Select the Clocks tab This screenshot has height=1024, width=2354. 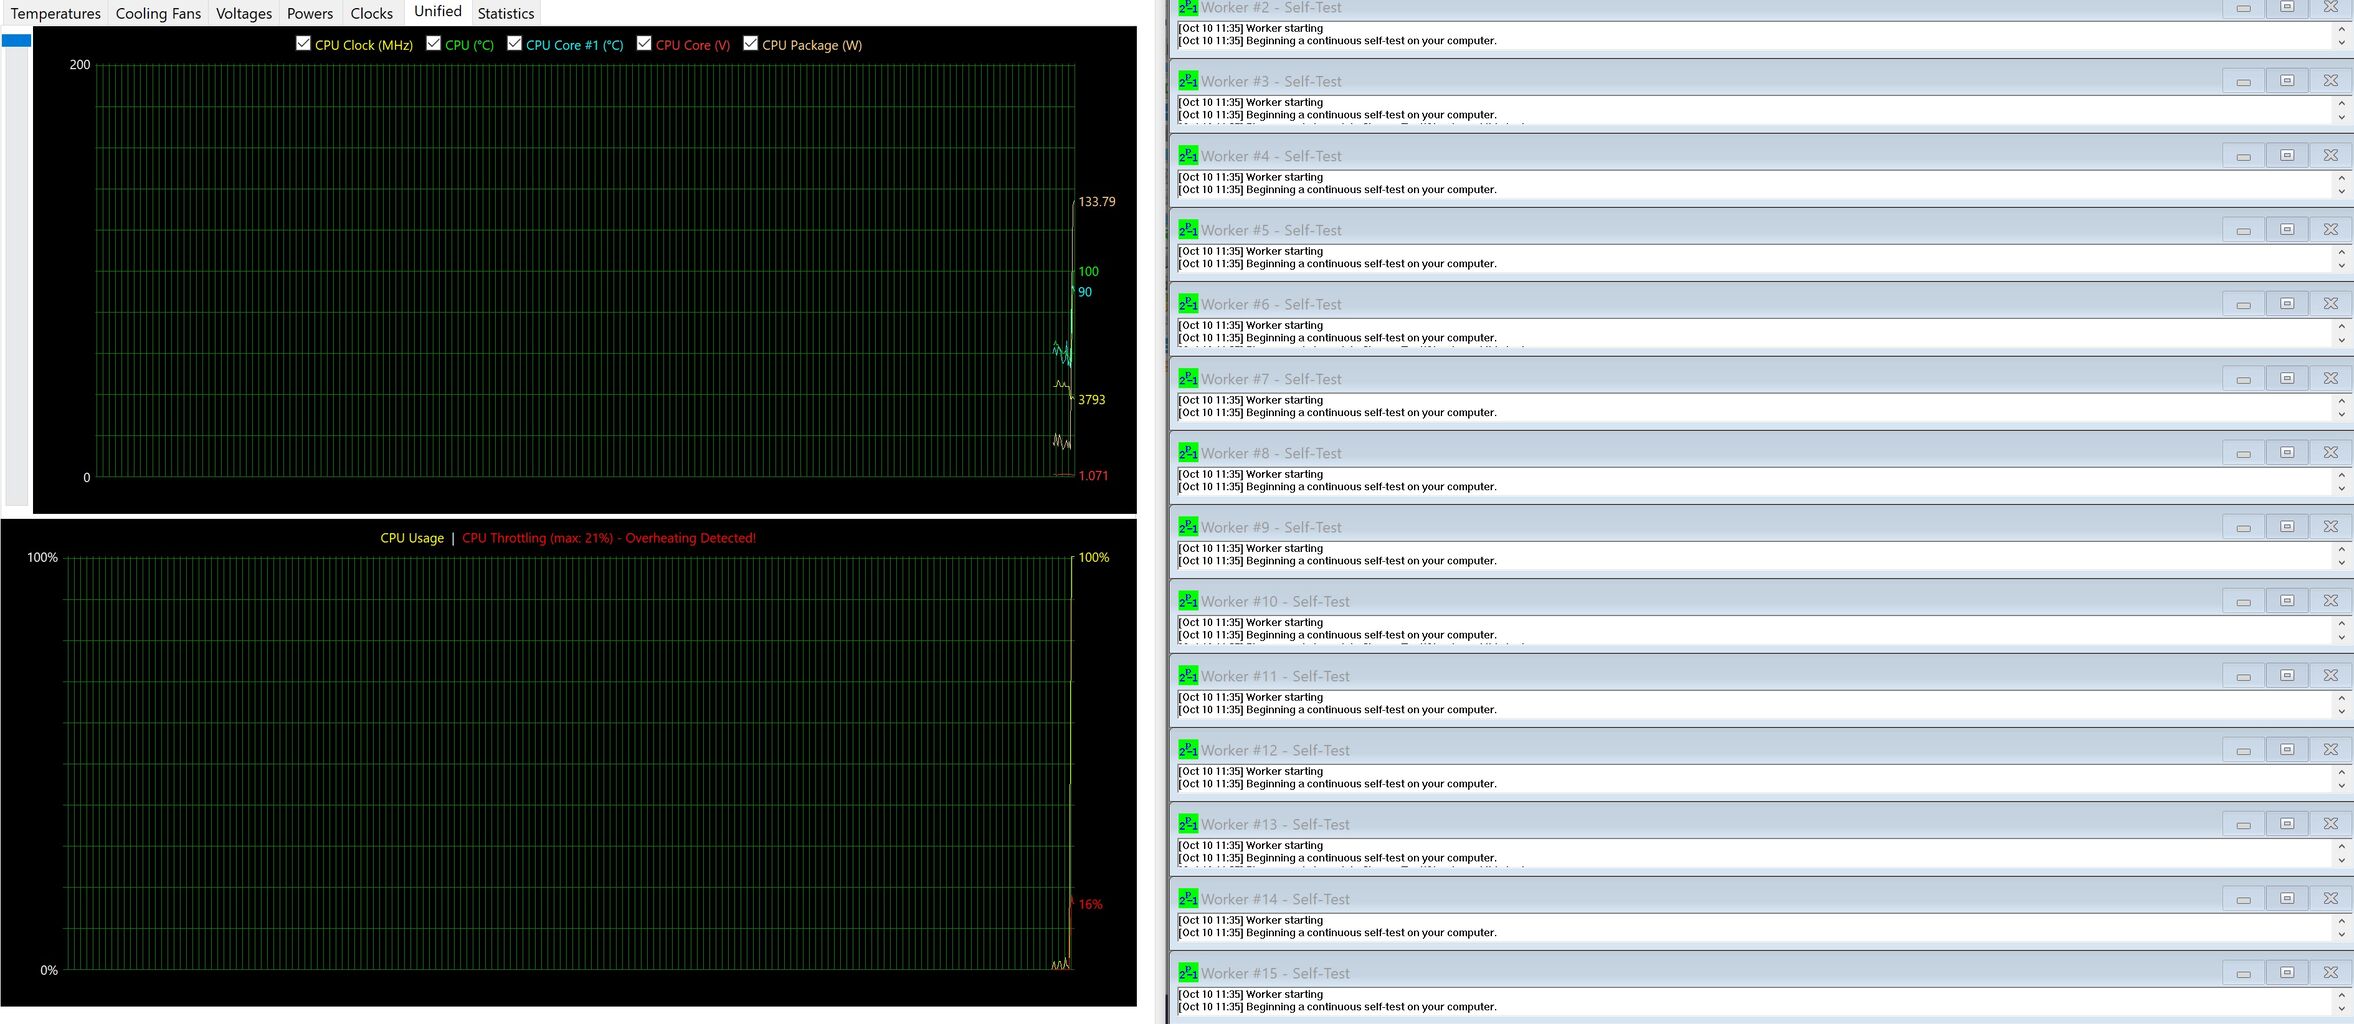click(x=372, y=13)
